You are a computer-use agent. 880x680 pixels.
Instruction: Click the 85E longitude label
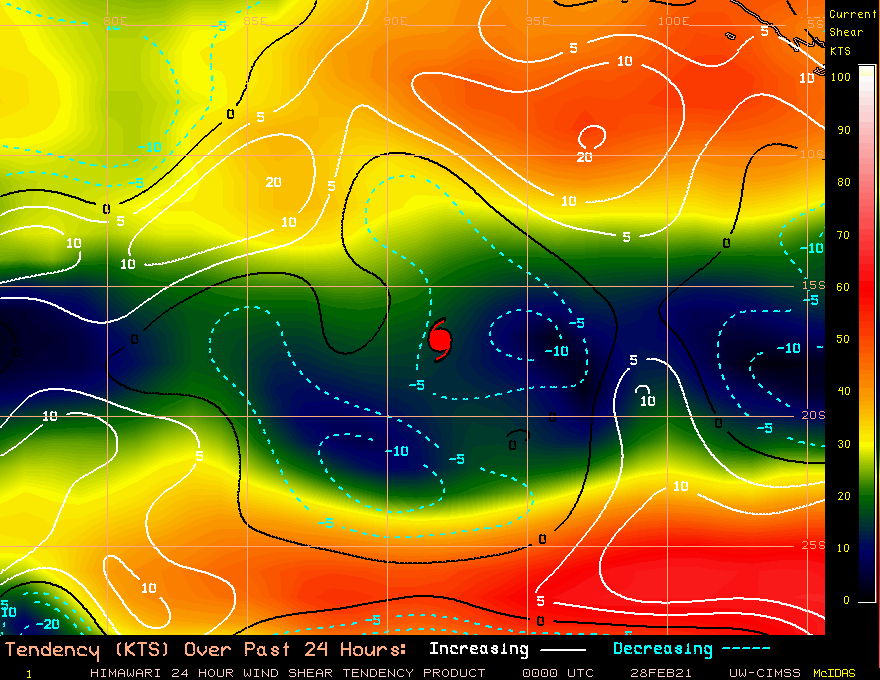[x=256, y=21]
